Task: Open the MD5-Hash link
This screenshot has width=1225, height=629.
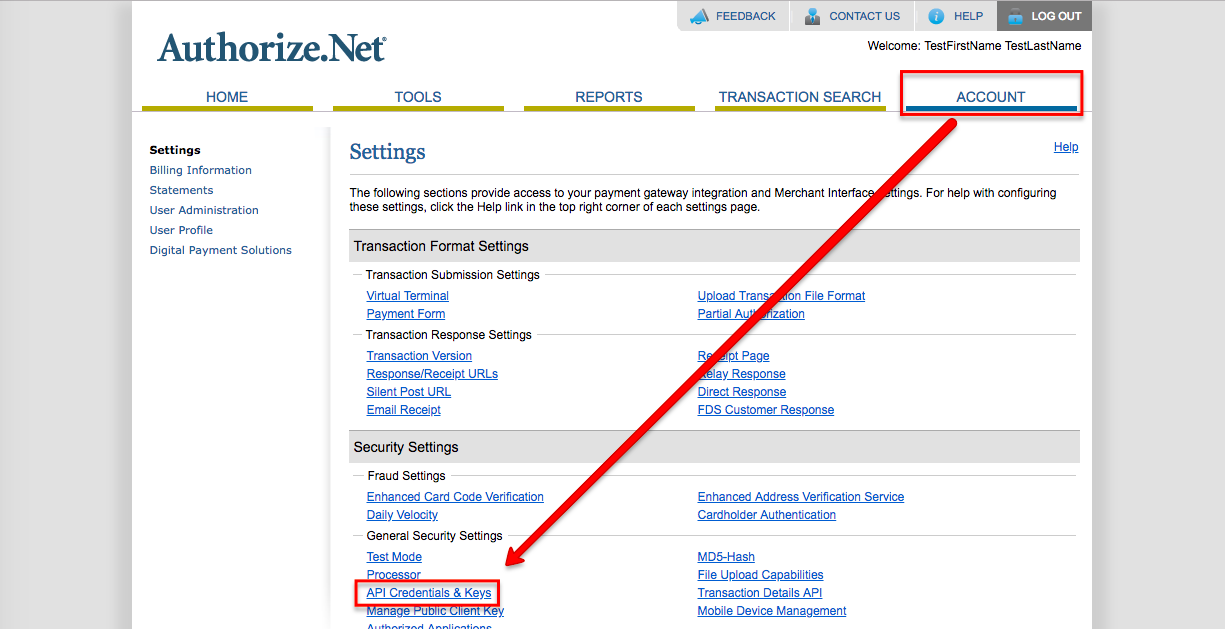Action: pos(726,557)
